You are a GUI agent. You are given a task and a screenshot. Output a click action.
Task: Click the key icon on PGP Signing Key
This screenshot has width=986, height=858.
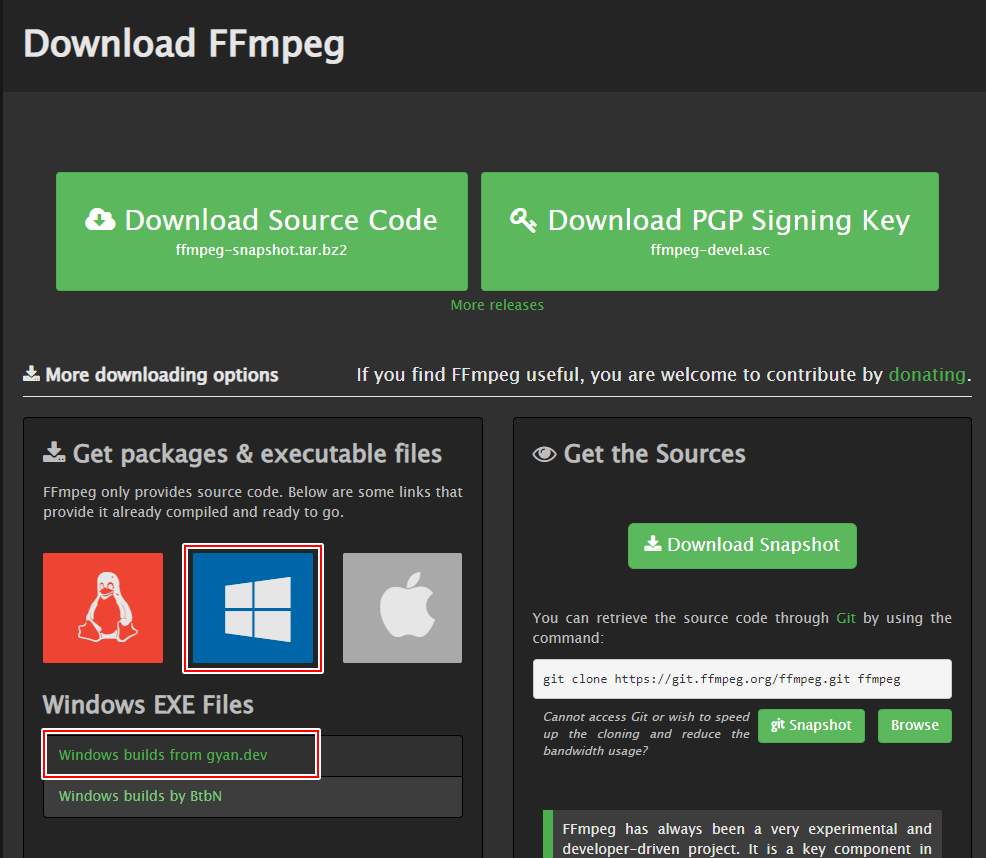pyautogui.click(x=523, y=220)
